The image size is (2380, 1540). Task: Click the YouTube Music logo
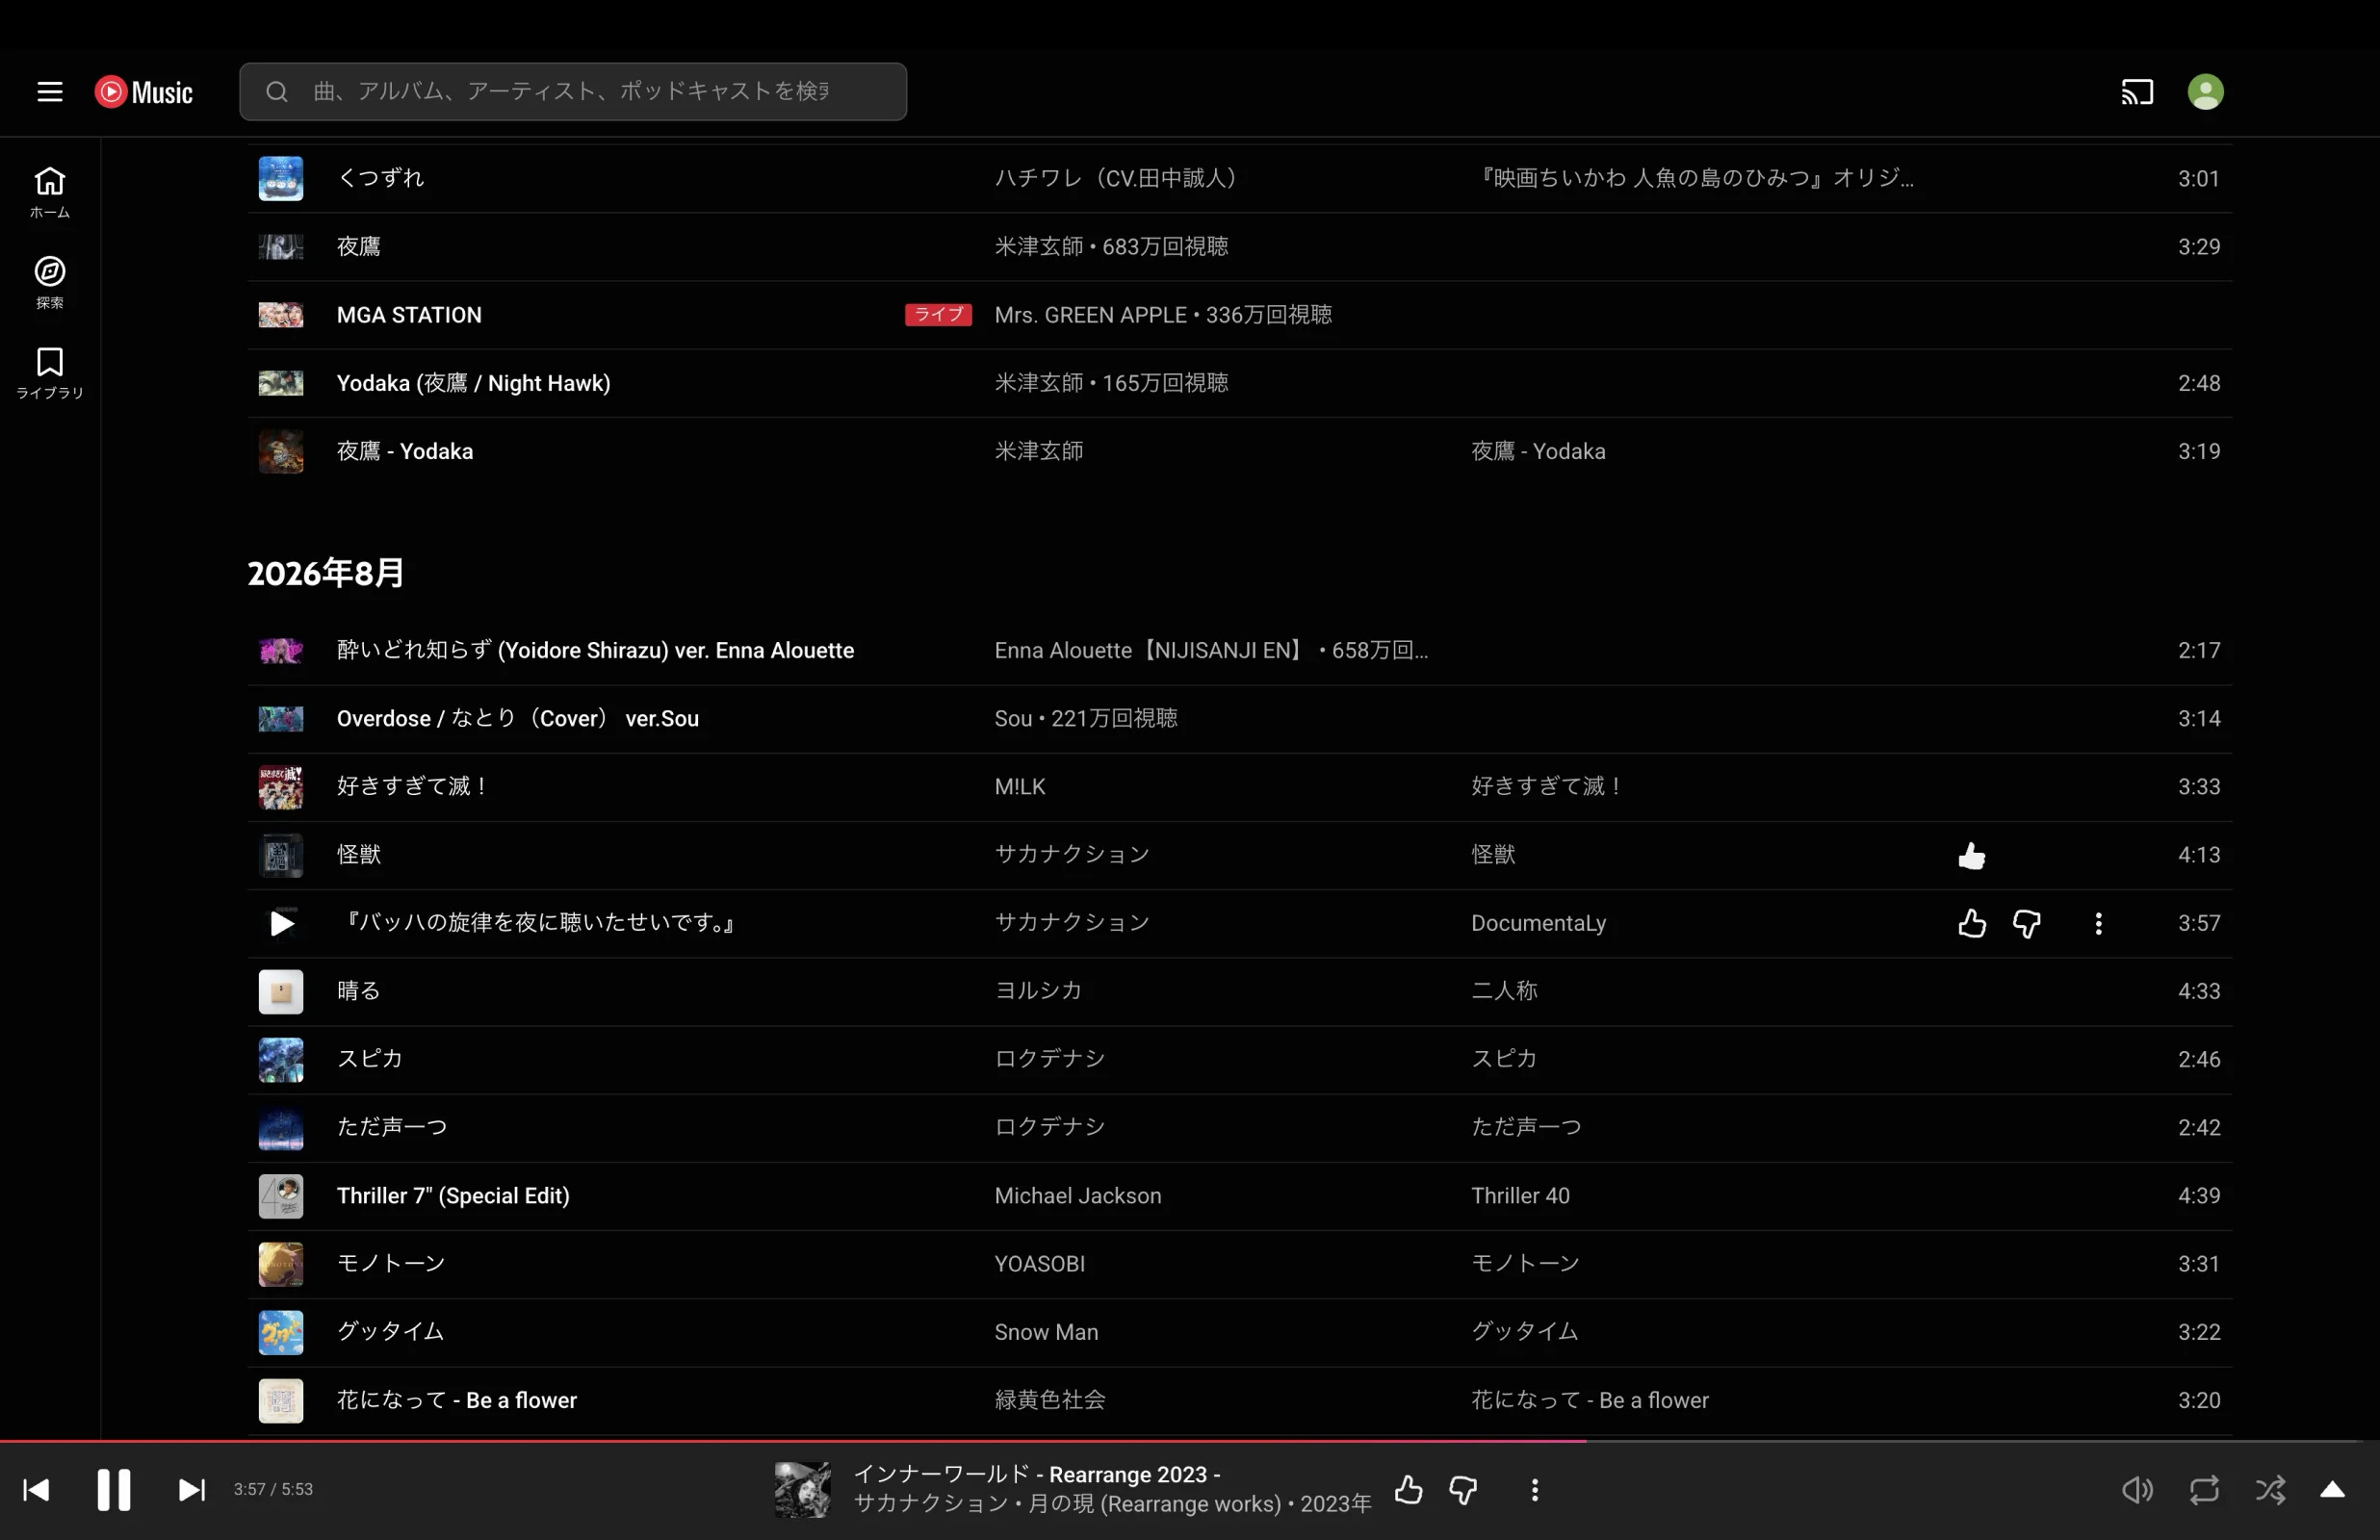pyautogui.click(x=144, y=92)
